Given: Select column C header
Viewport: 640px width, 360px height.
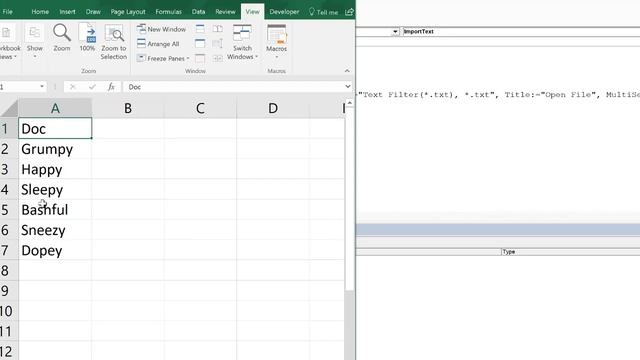Looking at the screenshot, I should point(200,108).
